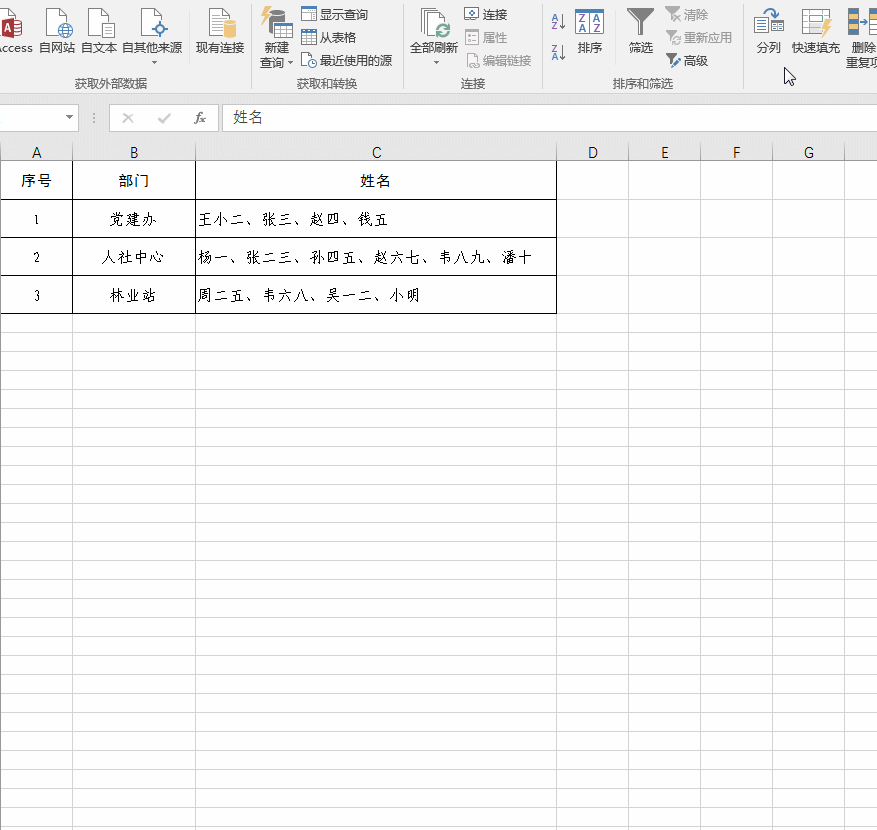
Task: Open 高级 (Advanced) filter
Action: (x=686, y=60)
